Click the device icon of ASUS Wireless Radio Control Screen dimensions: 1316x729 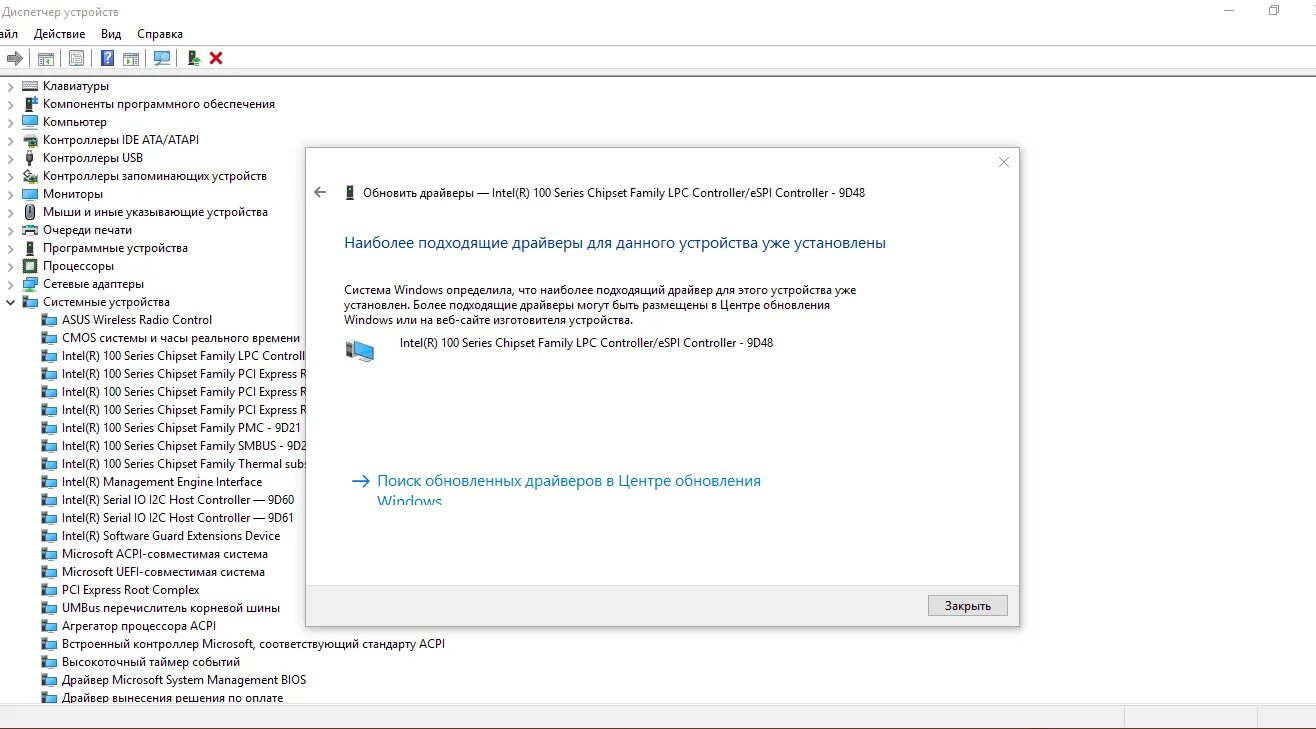tap(49, 320)
